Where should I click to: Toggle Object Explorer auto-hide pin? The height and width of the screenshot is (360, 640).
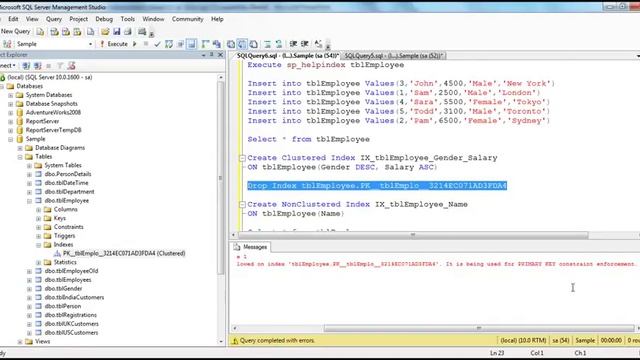click(212, 55)
